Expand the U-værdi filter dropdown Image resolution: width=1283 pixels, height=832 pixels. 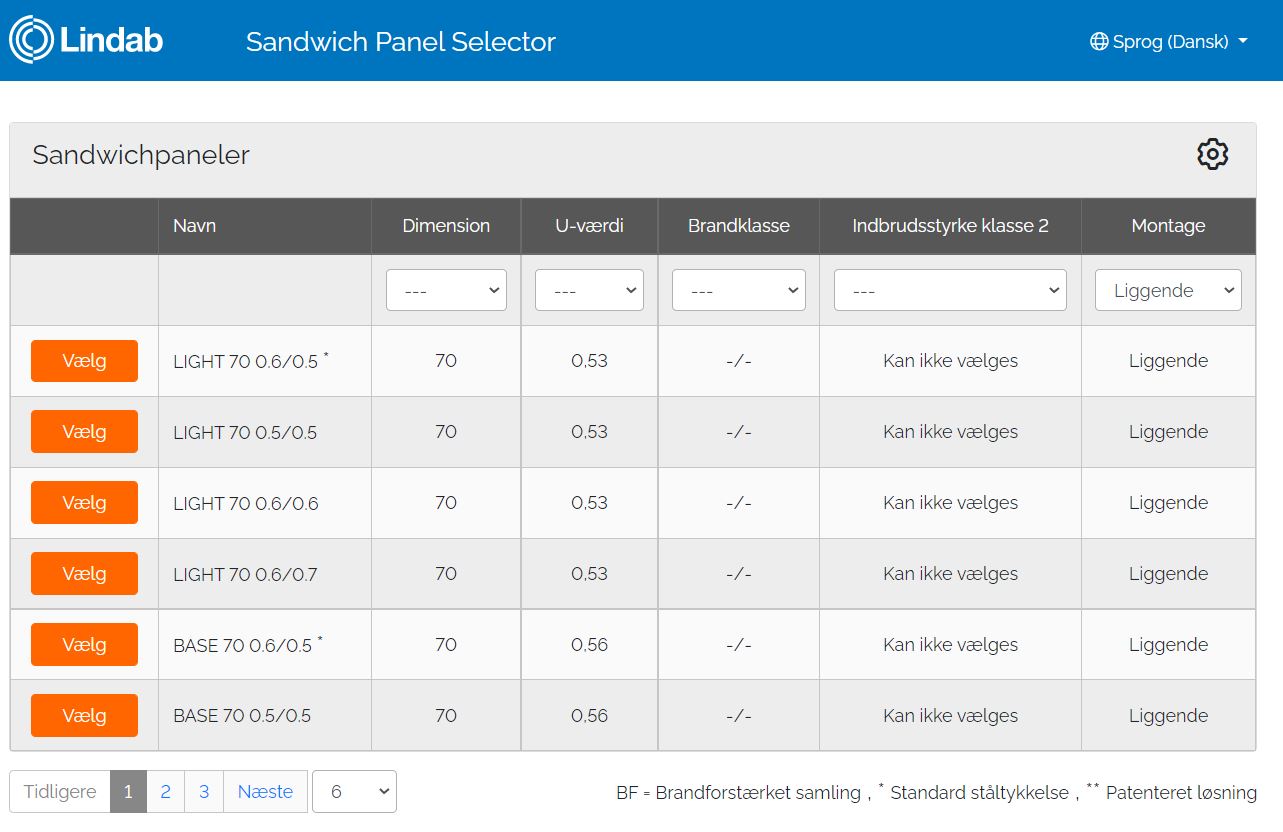click(x=589, y=290)
